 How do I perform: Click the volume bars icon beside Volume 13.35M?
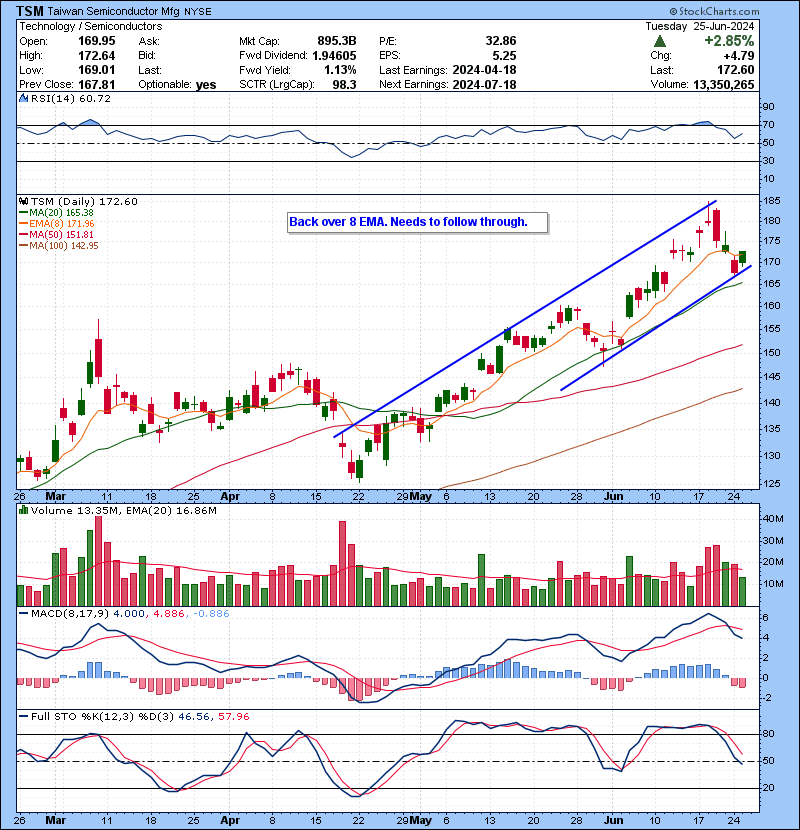[23, 510]
